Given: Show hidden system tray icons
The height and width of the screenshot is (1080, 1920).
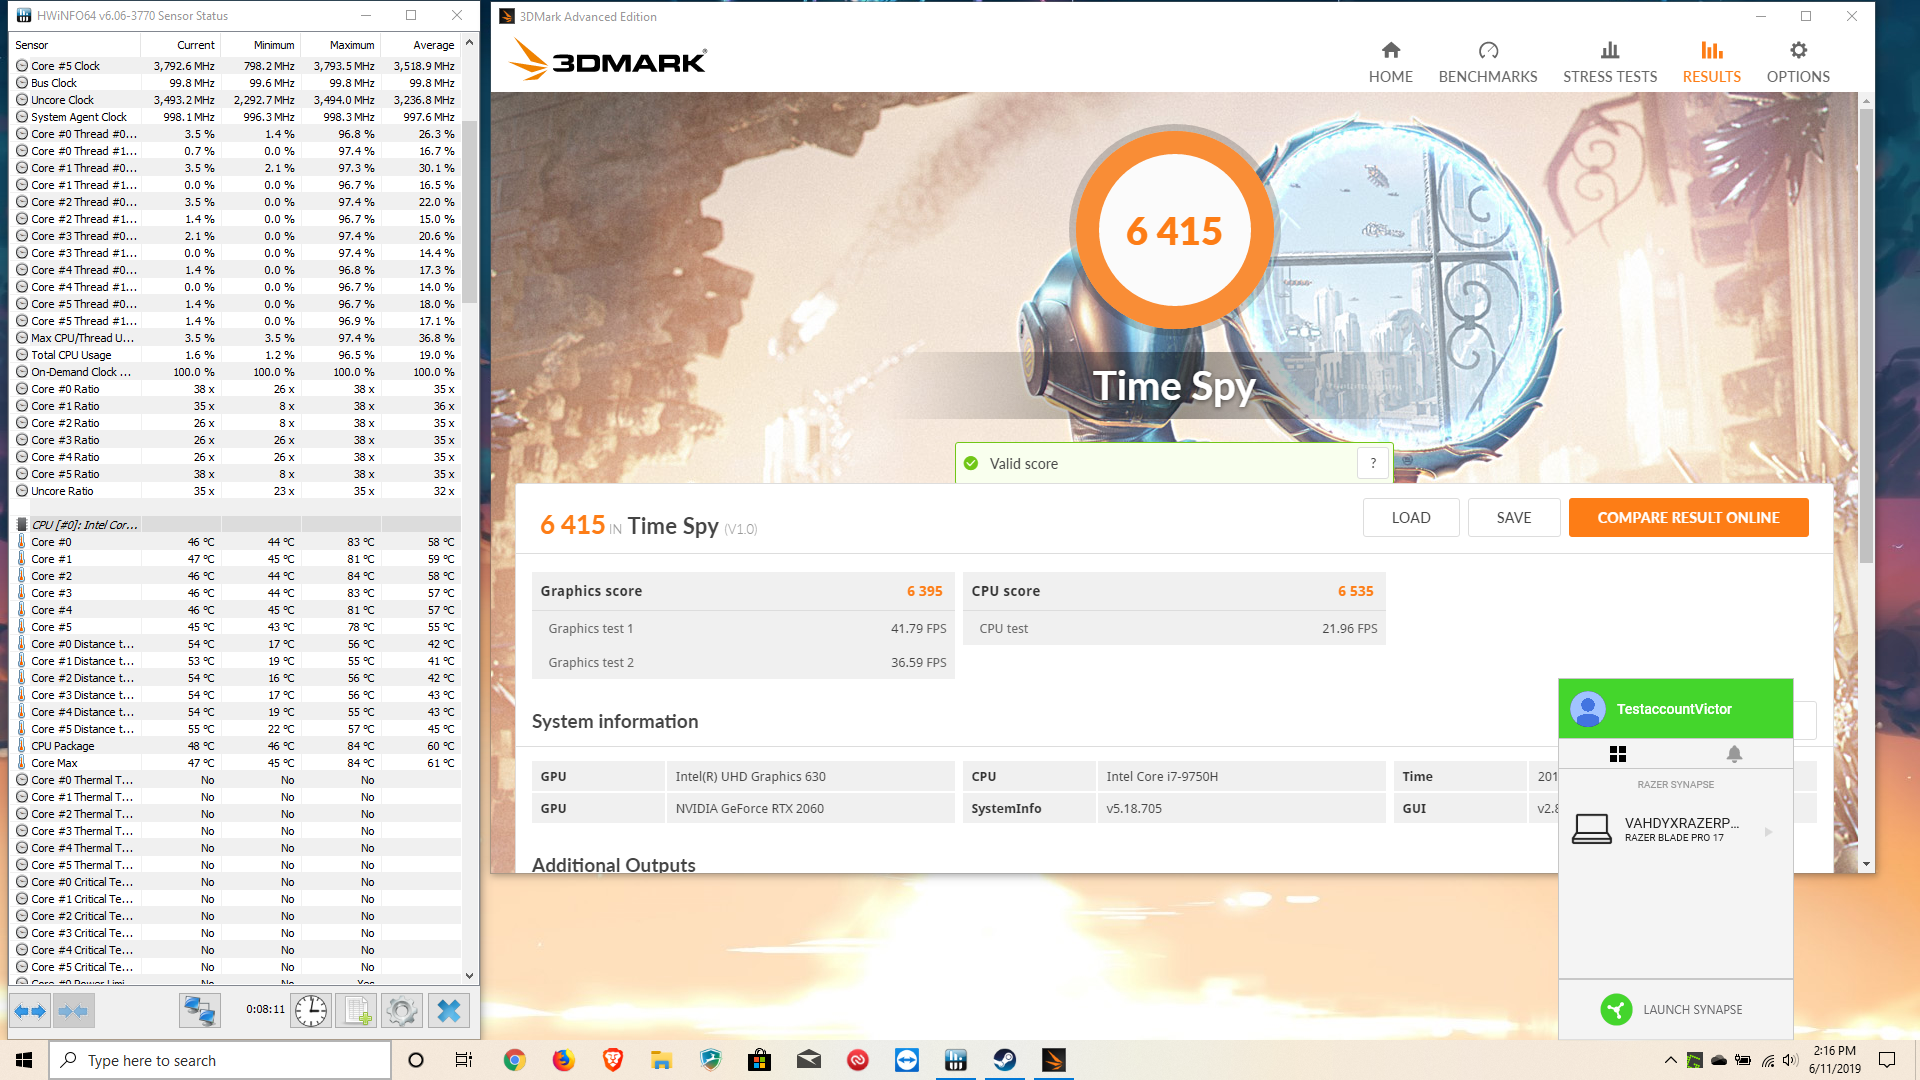Looking at the screenshot, I should pos(1670,1060).
